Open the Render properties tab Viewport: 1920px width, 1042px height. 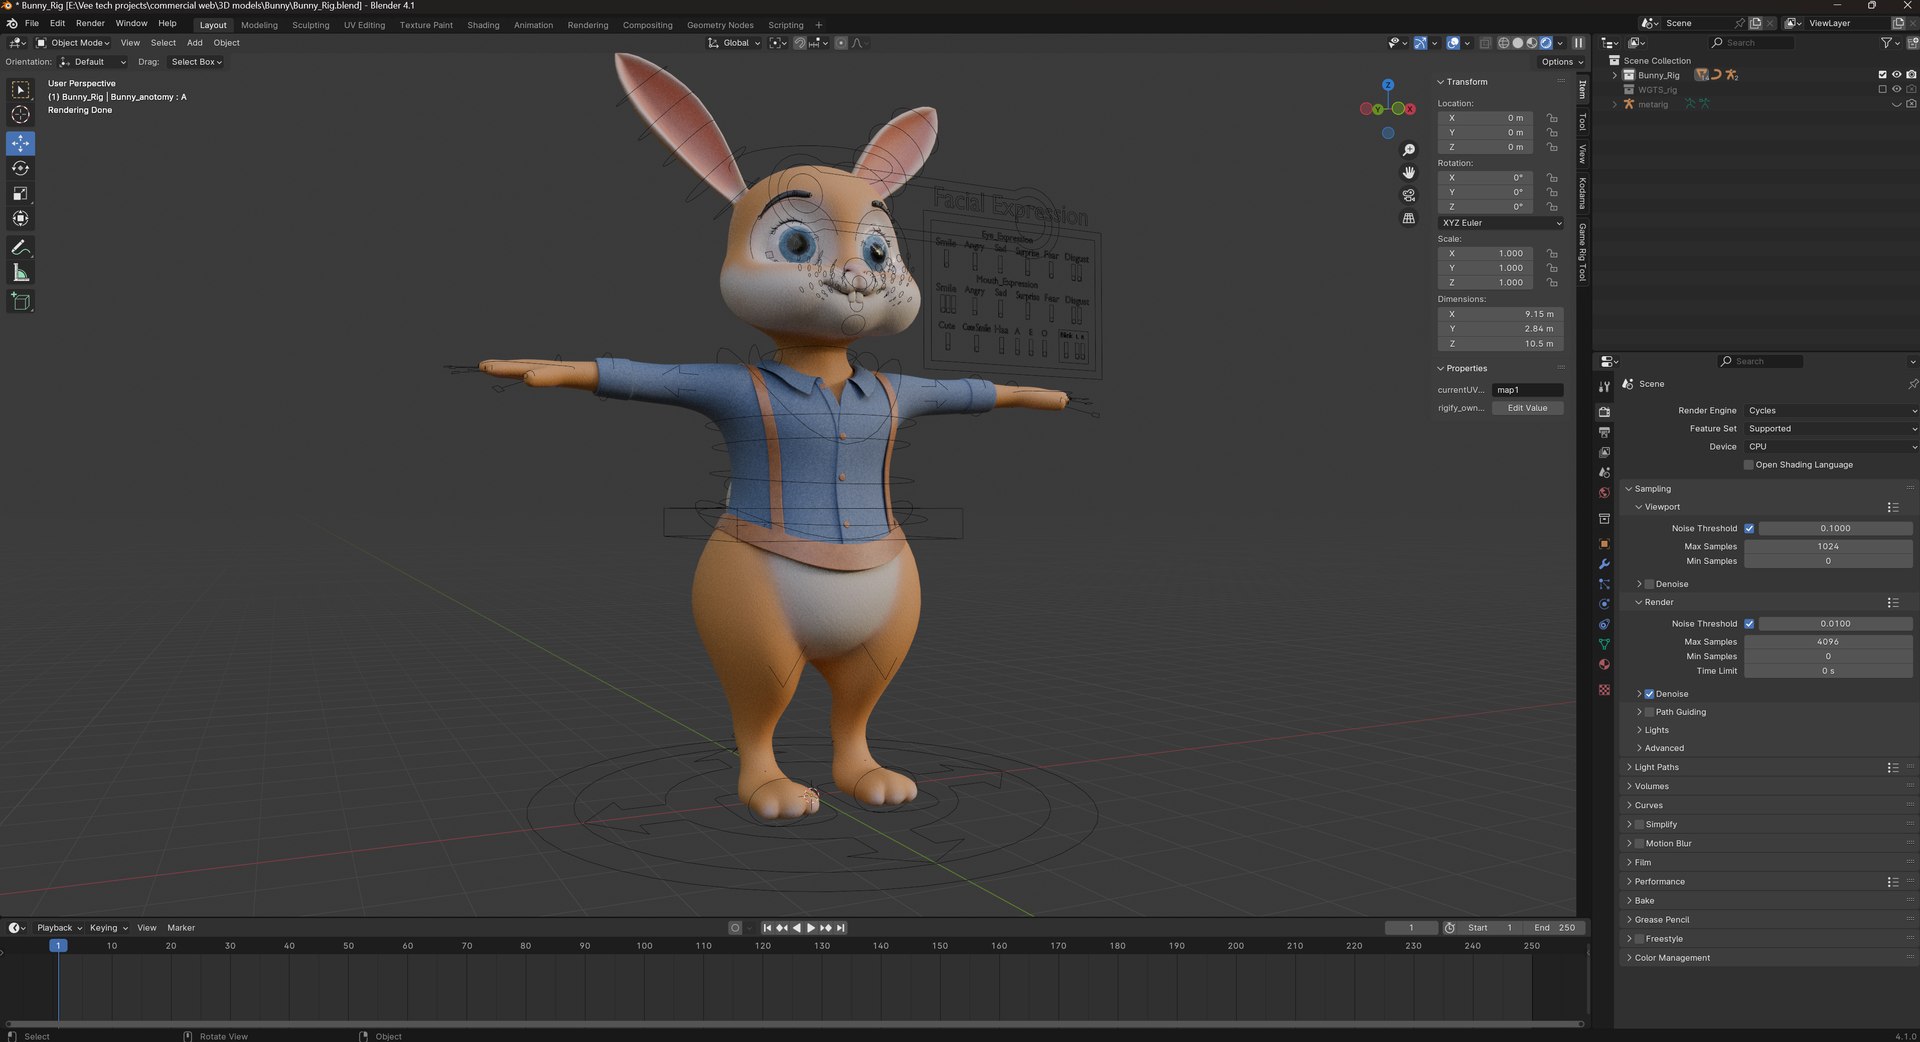(1604, 411)
